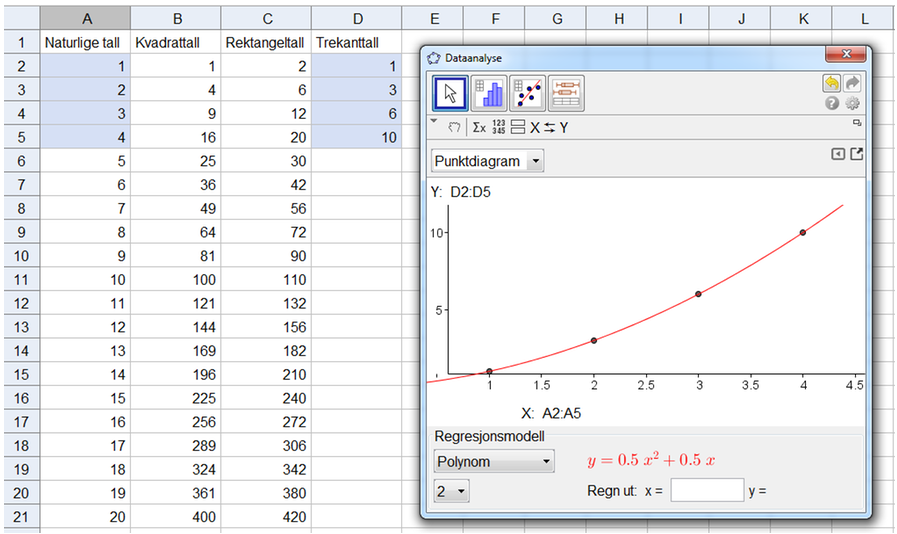Image resolution: width=897 pixels, height=534 pixels.
Task: Toggle Show second plot panel button
Action: click(x=517, y=127)
